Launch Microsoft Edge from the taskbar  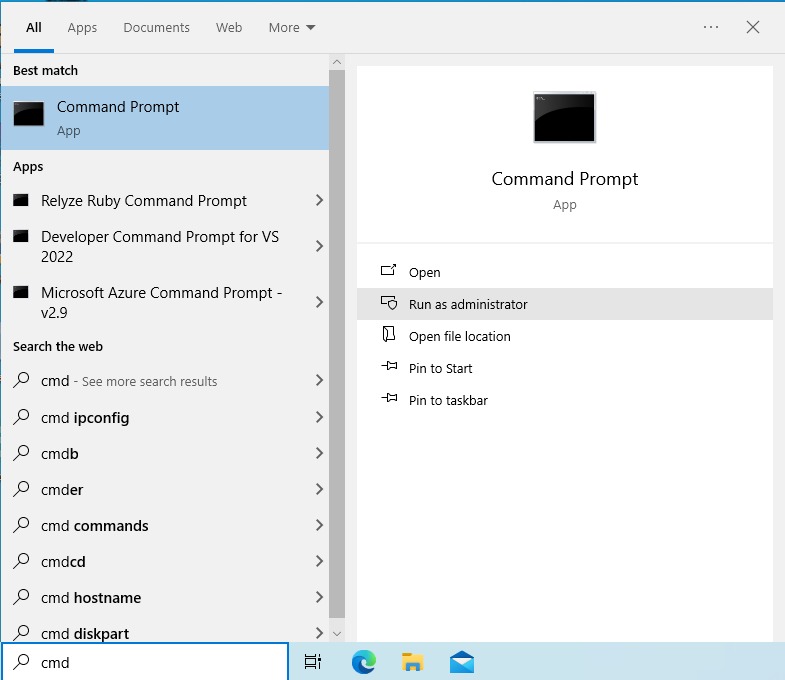point(364,662)
